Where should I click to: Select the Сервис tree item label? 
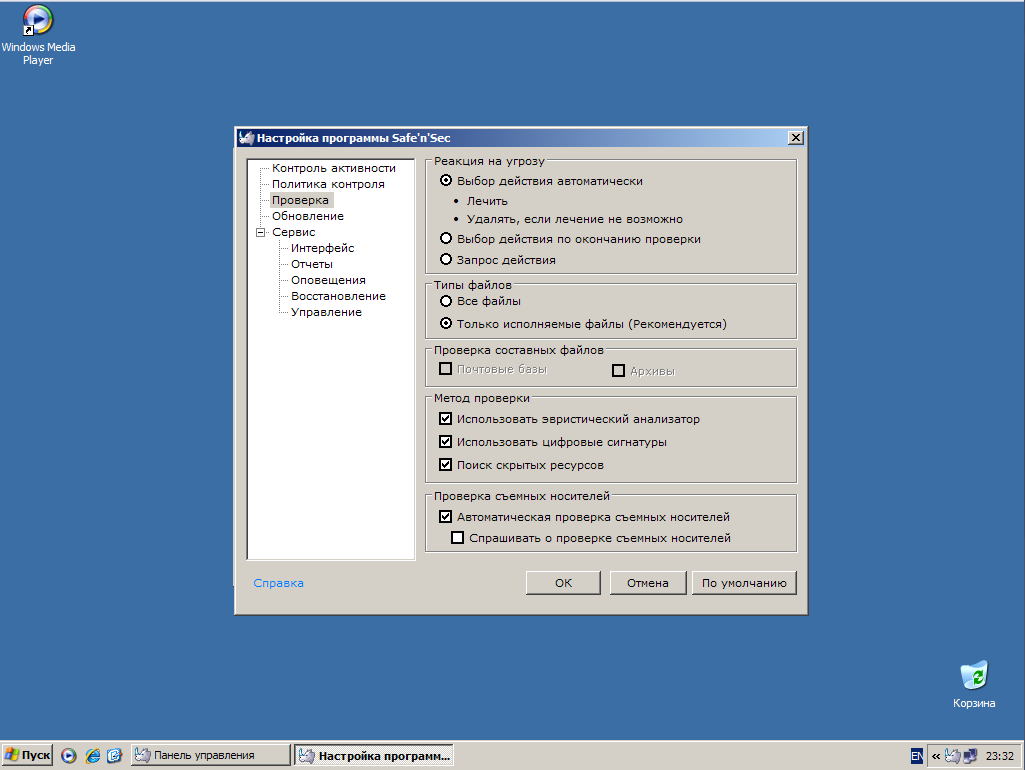(294, 232)
